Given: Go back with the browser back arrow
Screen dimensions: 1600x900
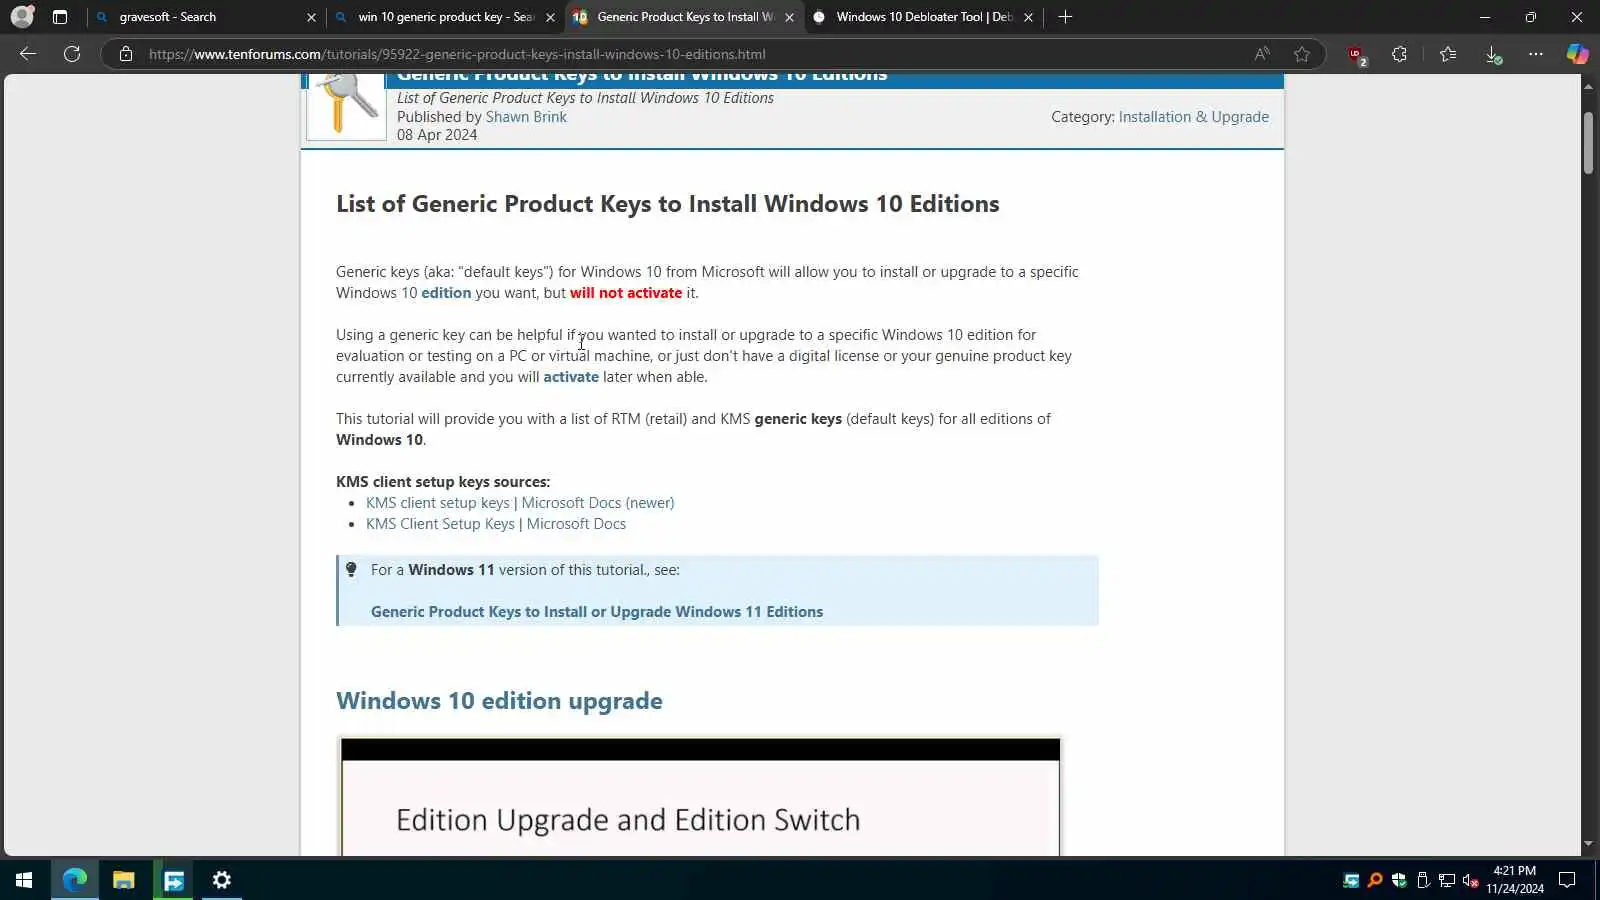Looking at the screenshot, I should click(28, 54).
